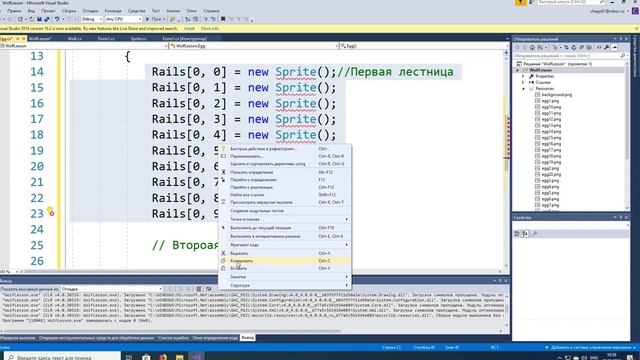Open the WolfLesson.Egg class navigation dropdown

(x=253, y=46)
